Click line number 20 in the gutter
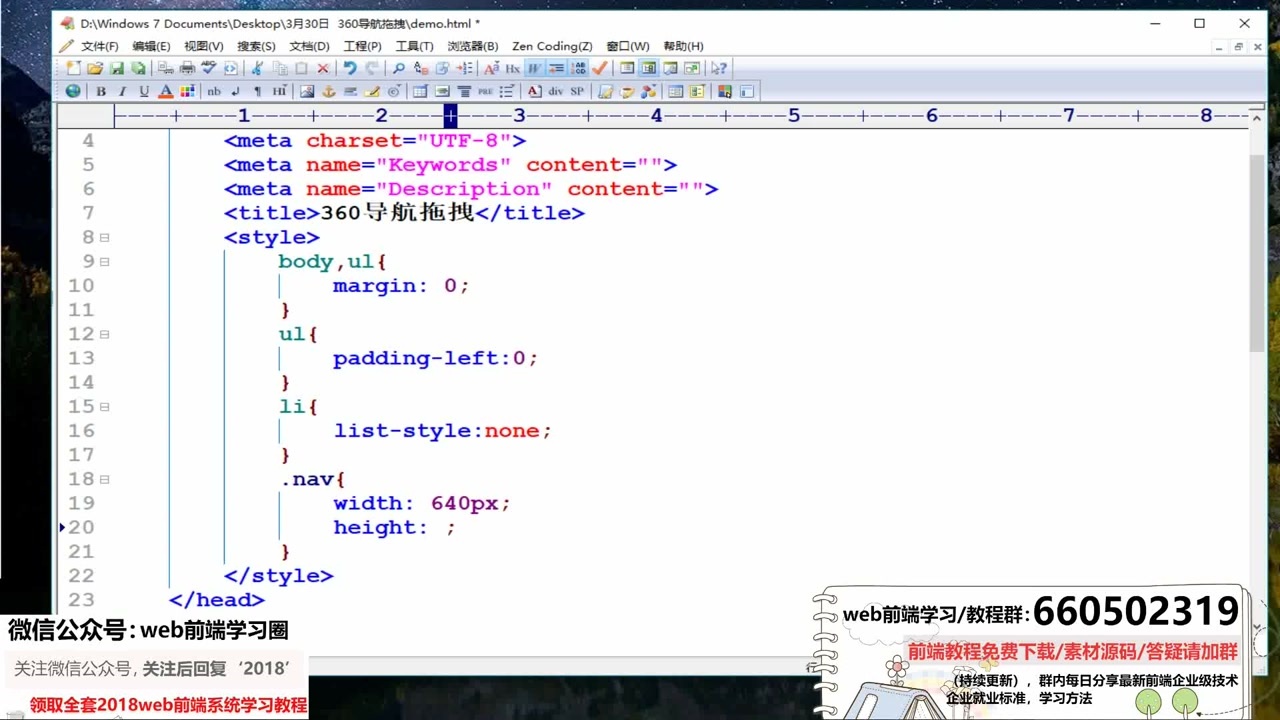Screen dimensions: 1280x720 81,527
